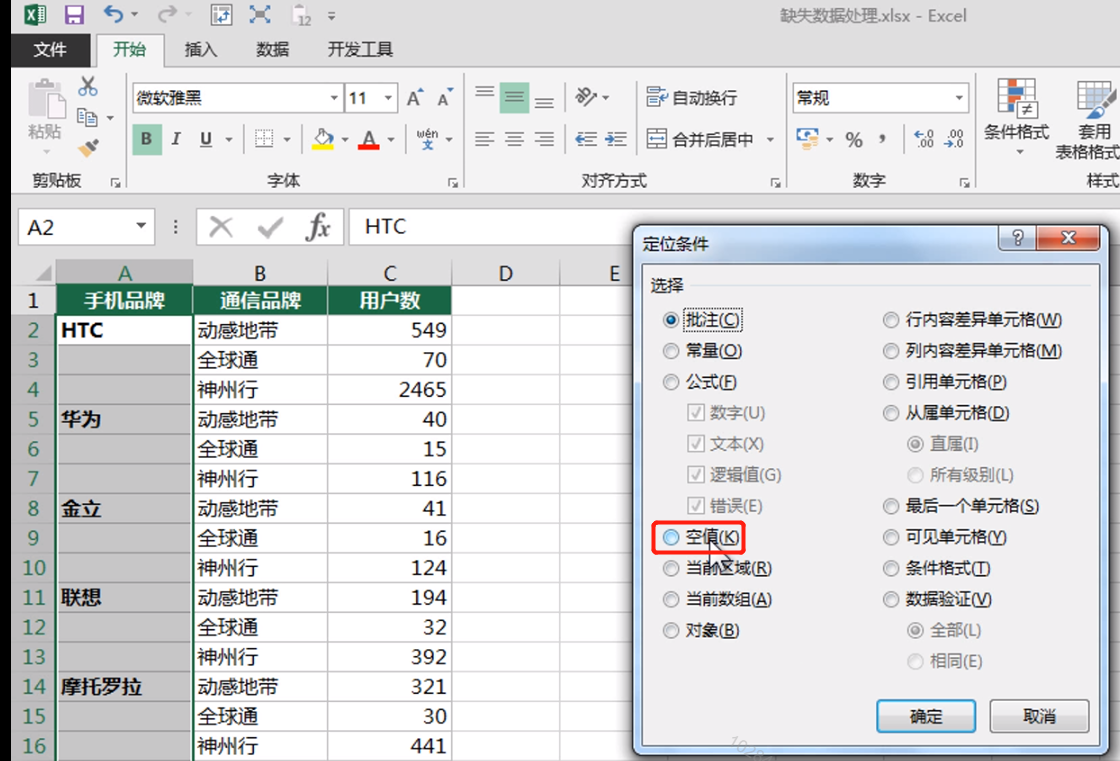Click 合并后居中 merge and center
This screenshot has width=1120, height=761.
pyautogui.click(x=700, y=139)
